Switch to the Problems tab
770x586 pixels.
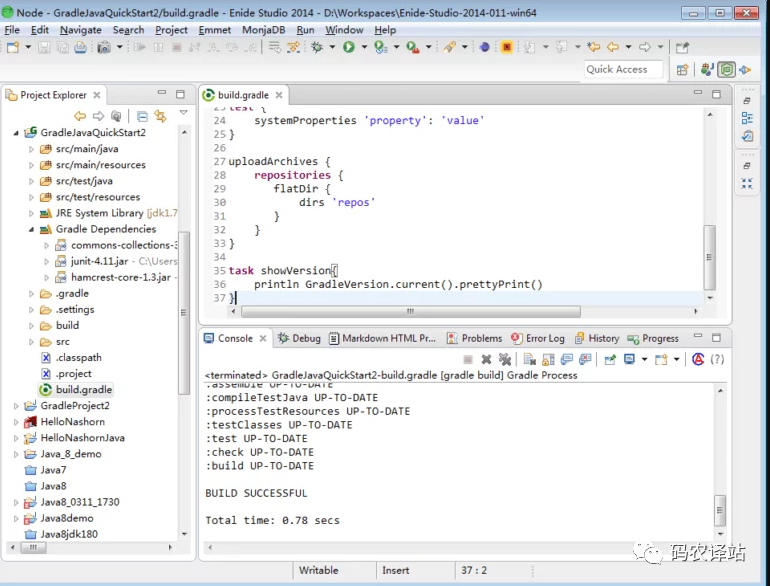pyautogui.click(x=481, y=338)
